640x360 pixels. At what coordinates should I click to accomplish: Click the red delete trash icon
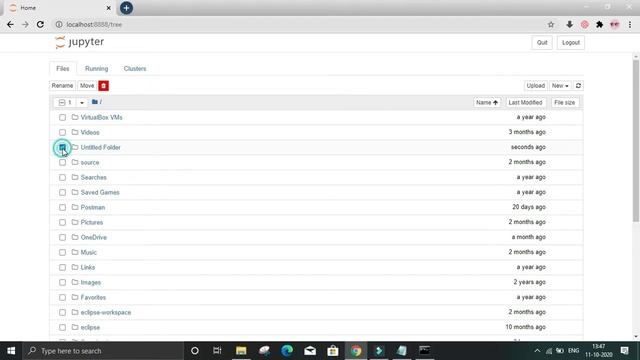pyautogui.click(x=103, y=86)
